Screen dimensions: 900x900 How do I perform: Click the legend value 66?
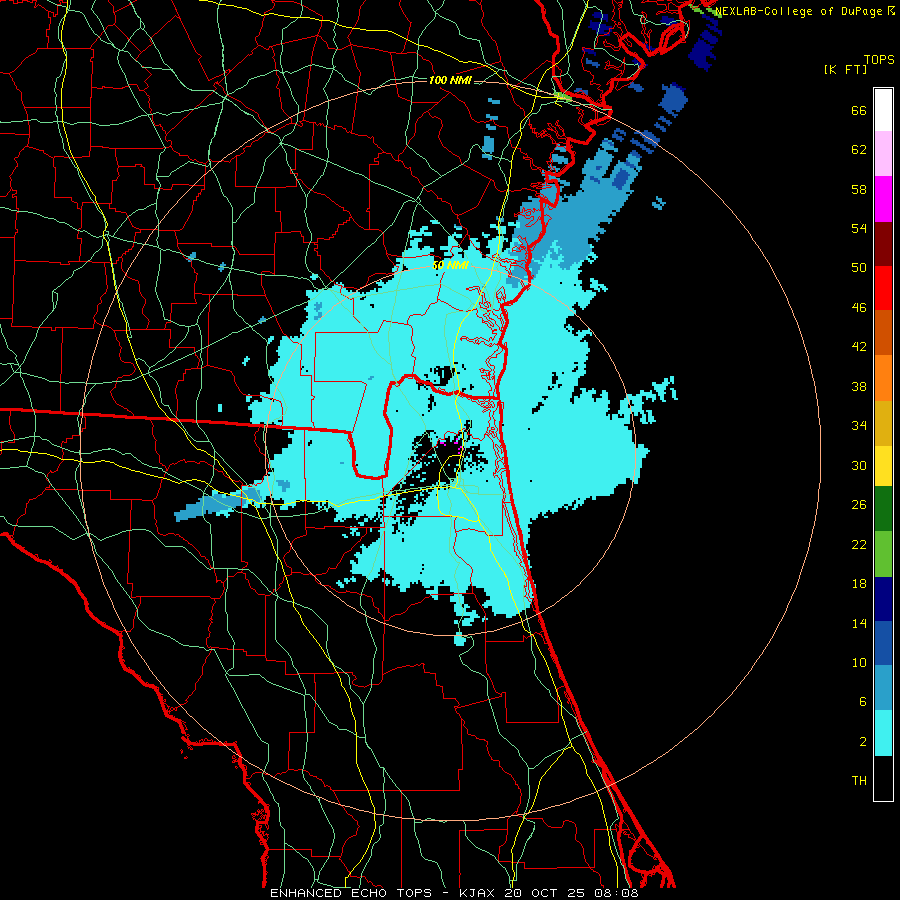coord(859,110)
